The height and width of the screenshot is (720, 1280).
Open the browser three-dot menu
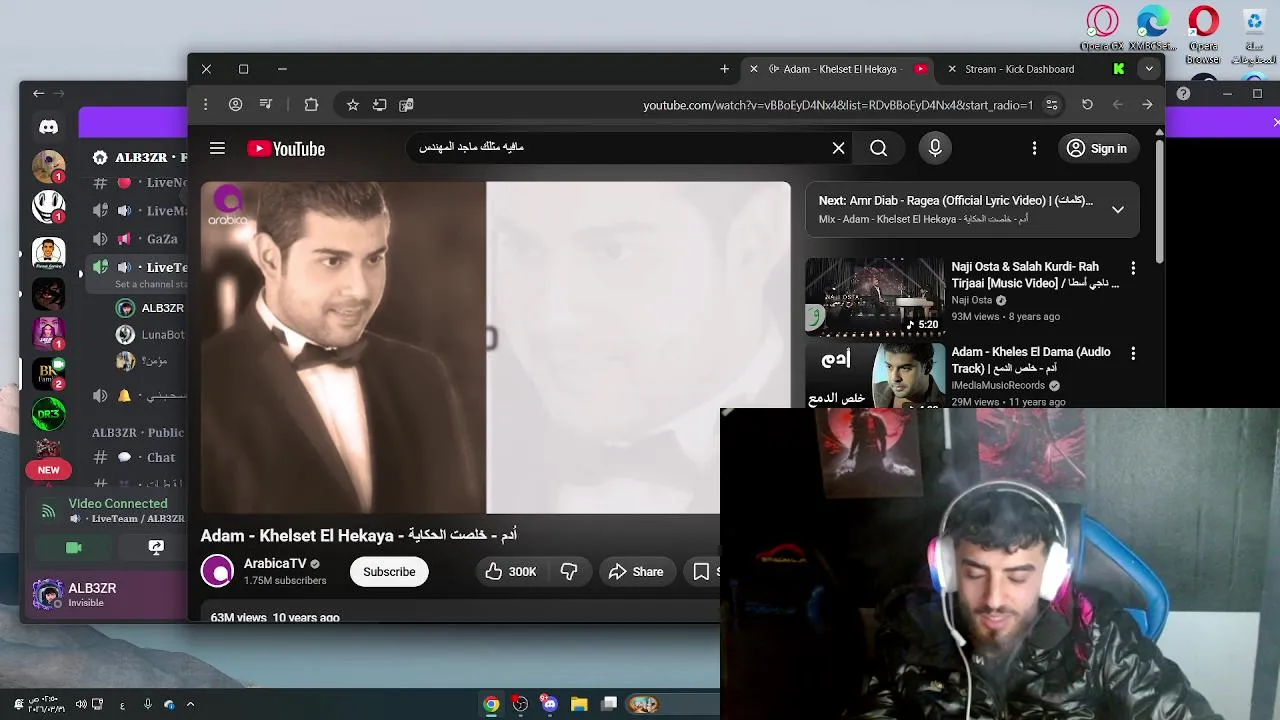click(x=205, y=105)
